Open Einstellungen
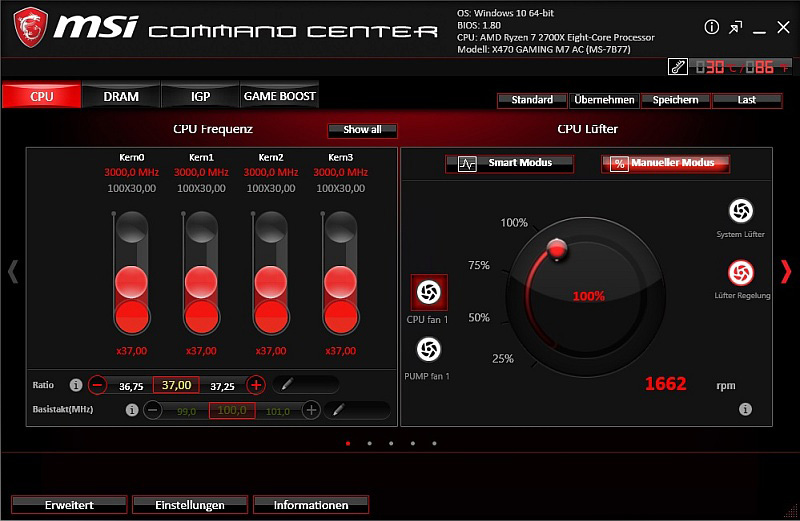Image resolution: width=800 pixels, height=521 pixels. point(190,505)
